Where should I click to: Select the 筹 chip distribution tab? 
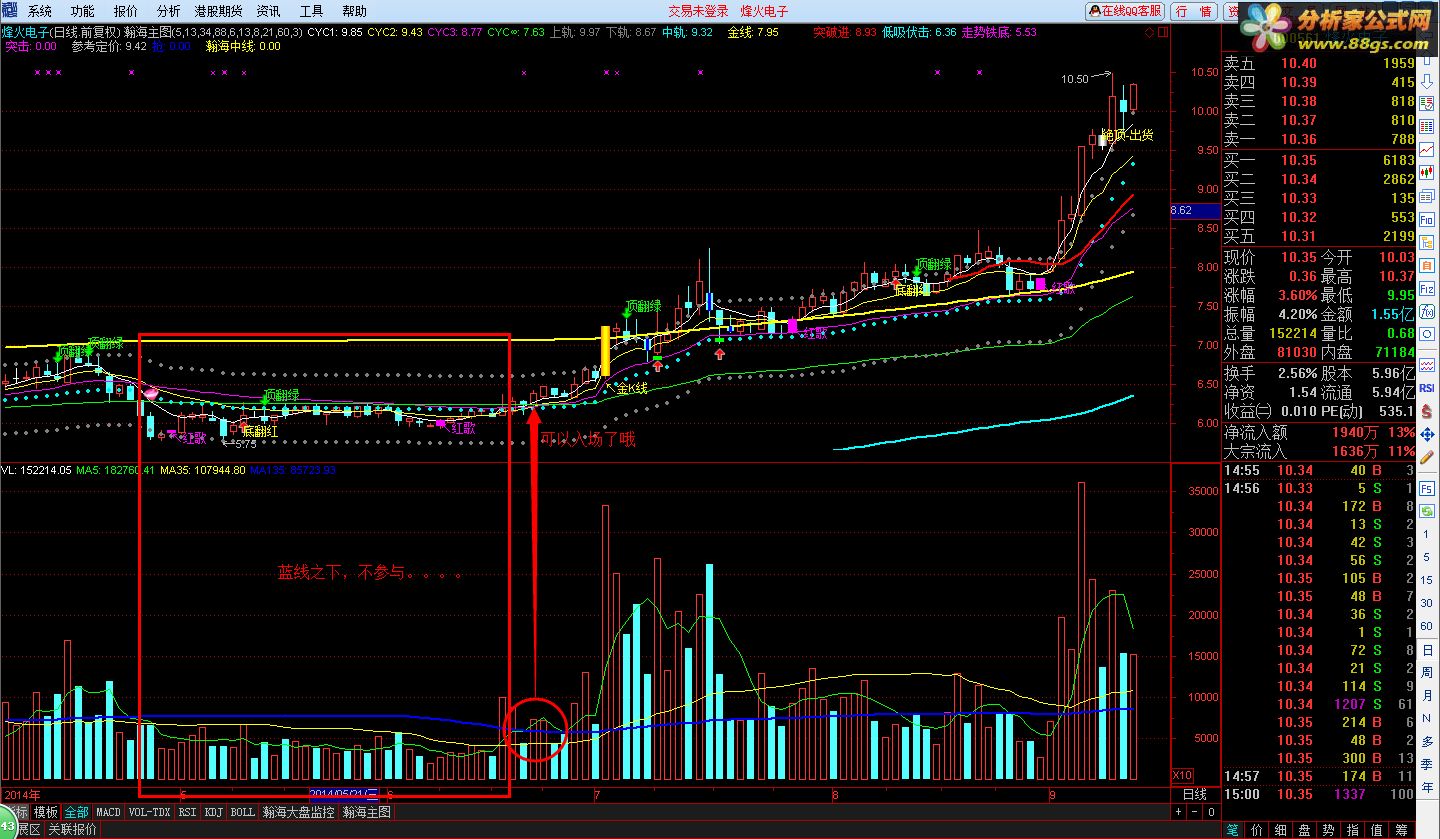tap(1401, 830)
